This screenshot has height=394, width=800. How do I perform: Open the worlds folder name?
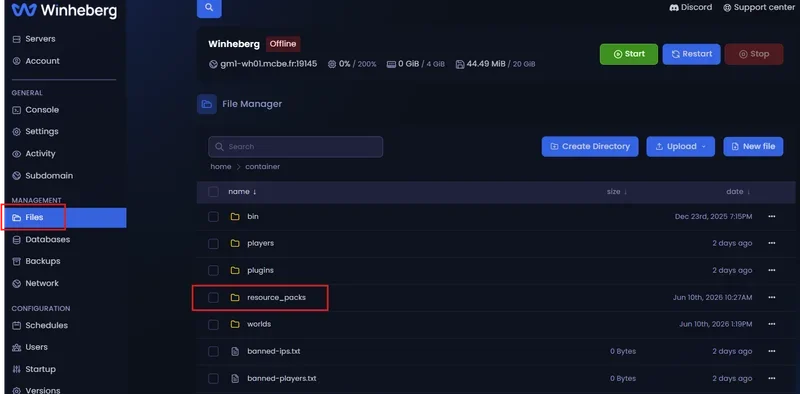pyautogui.click(x=259, y=324)
